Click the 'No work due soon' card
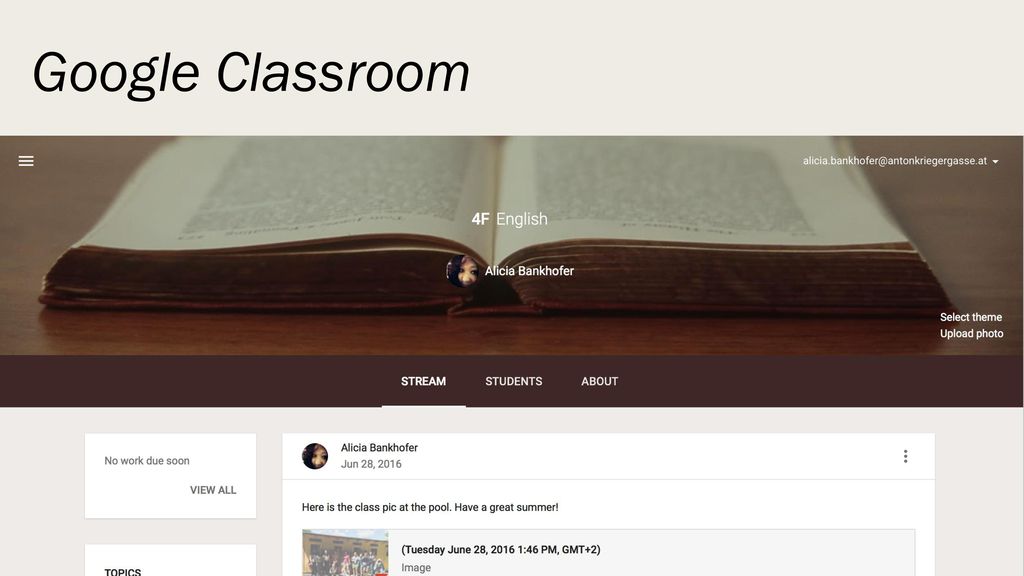 coord(170,476)
